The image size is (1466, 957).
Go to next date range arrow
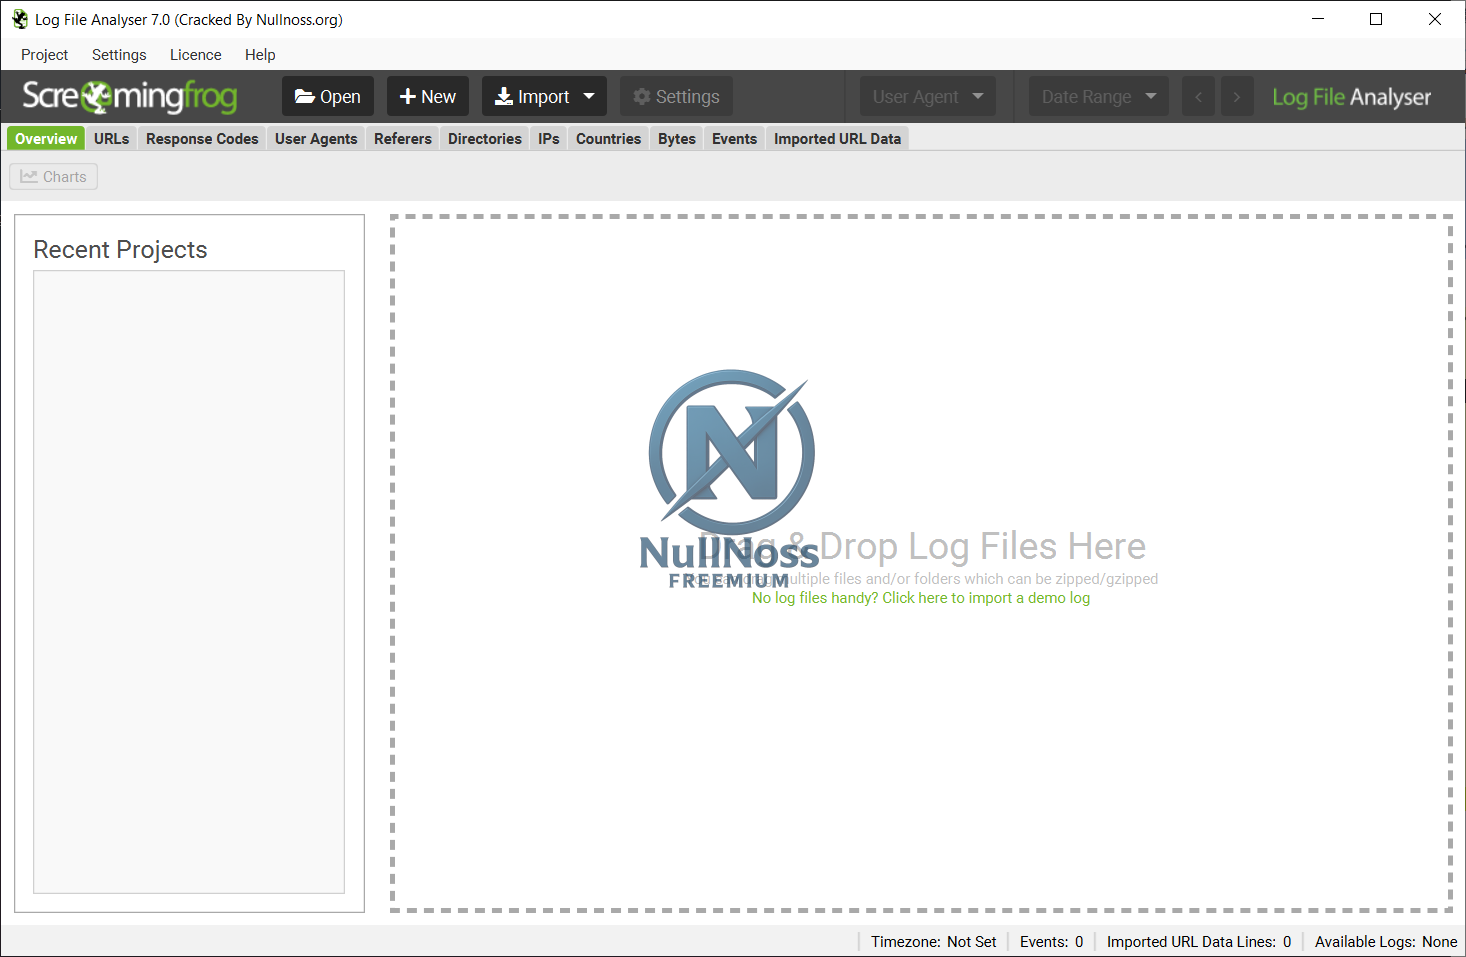[x=1237, y=97]
